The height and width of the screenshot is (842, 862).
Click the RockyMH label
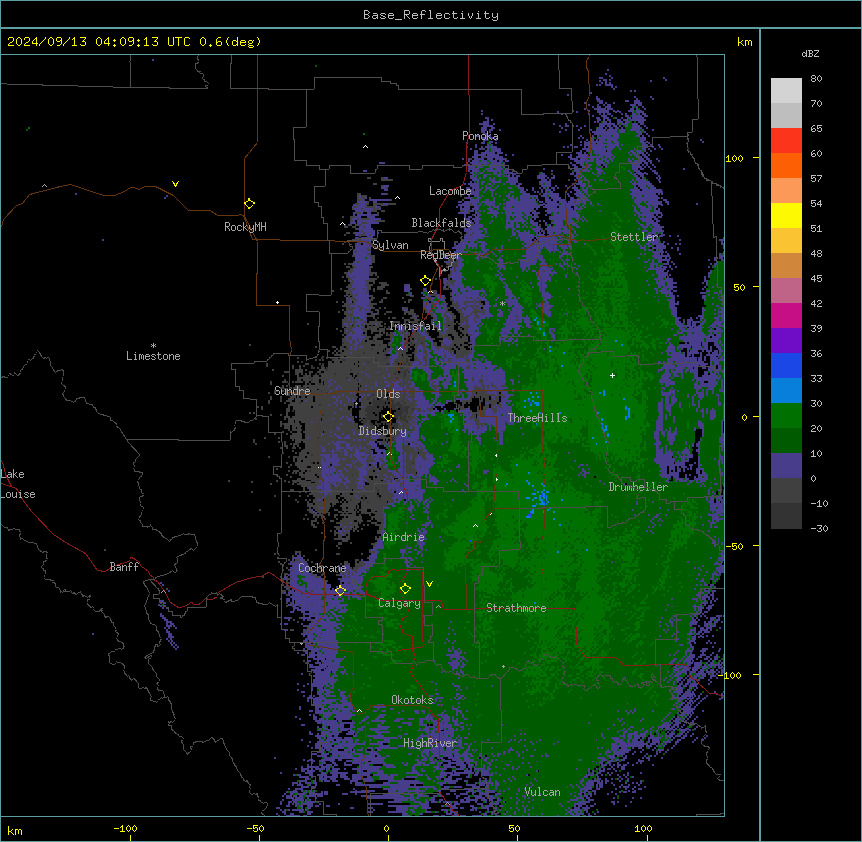point(245,227)
